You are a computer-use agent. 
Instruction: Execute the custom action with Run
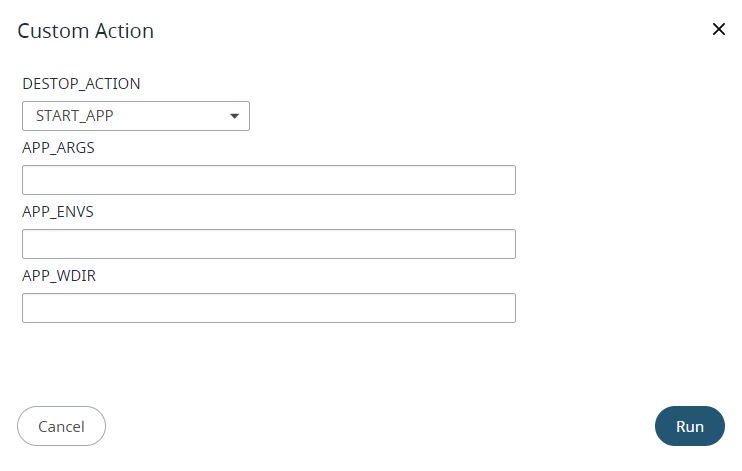(x=690, y=426)
